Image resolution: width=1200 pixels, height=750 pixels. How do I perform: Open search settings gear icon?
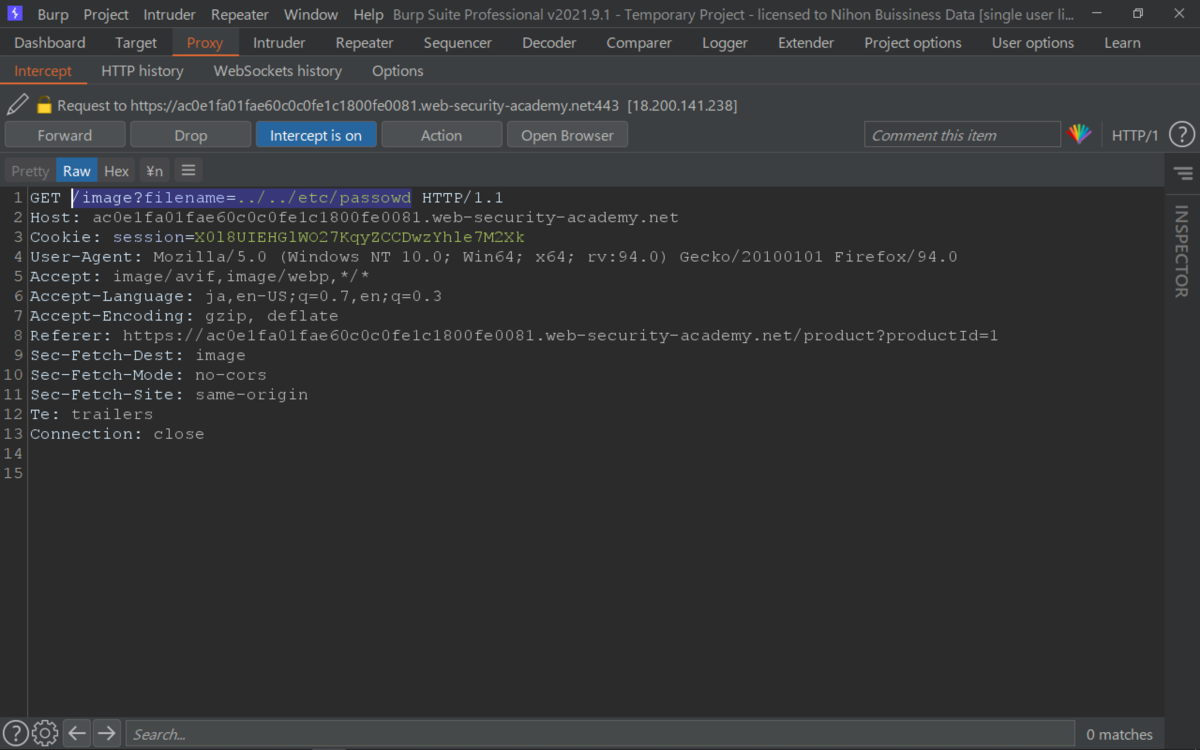click(x=45, y=733)
